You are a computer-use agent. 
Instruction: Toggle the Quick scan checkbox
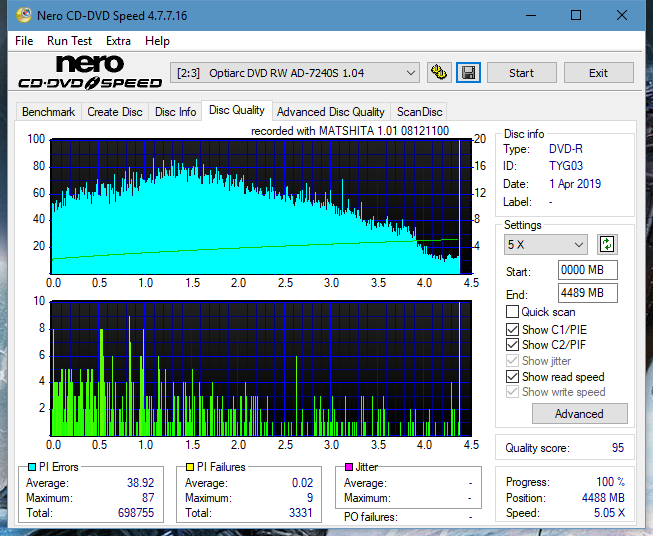[512, 312]
